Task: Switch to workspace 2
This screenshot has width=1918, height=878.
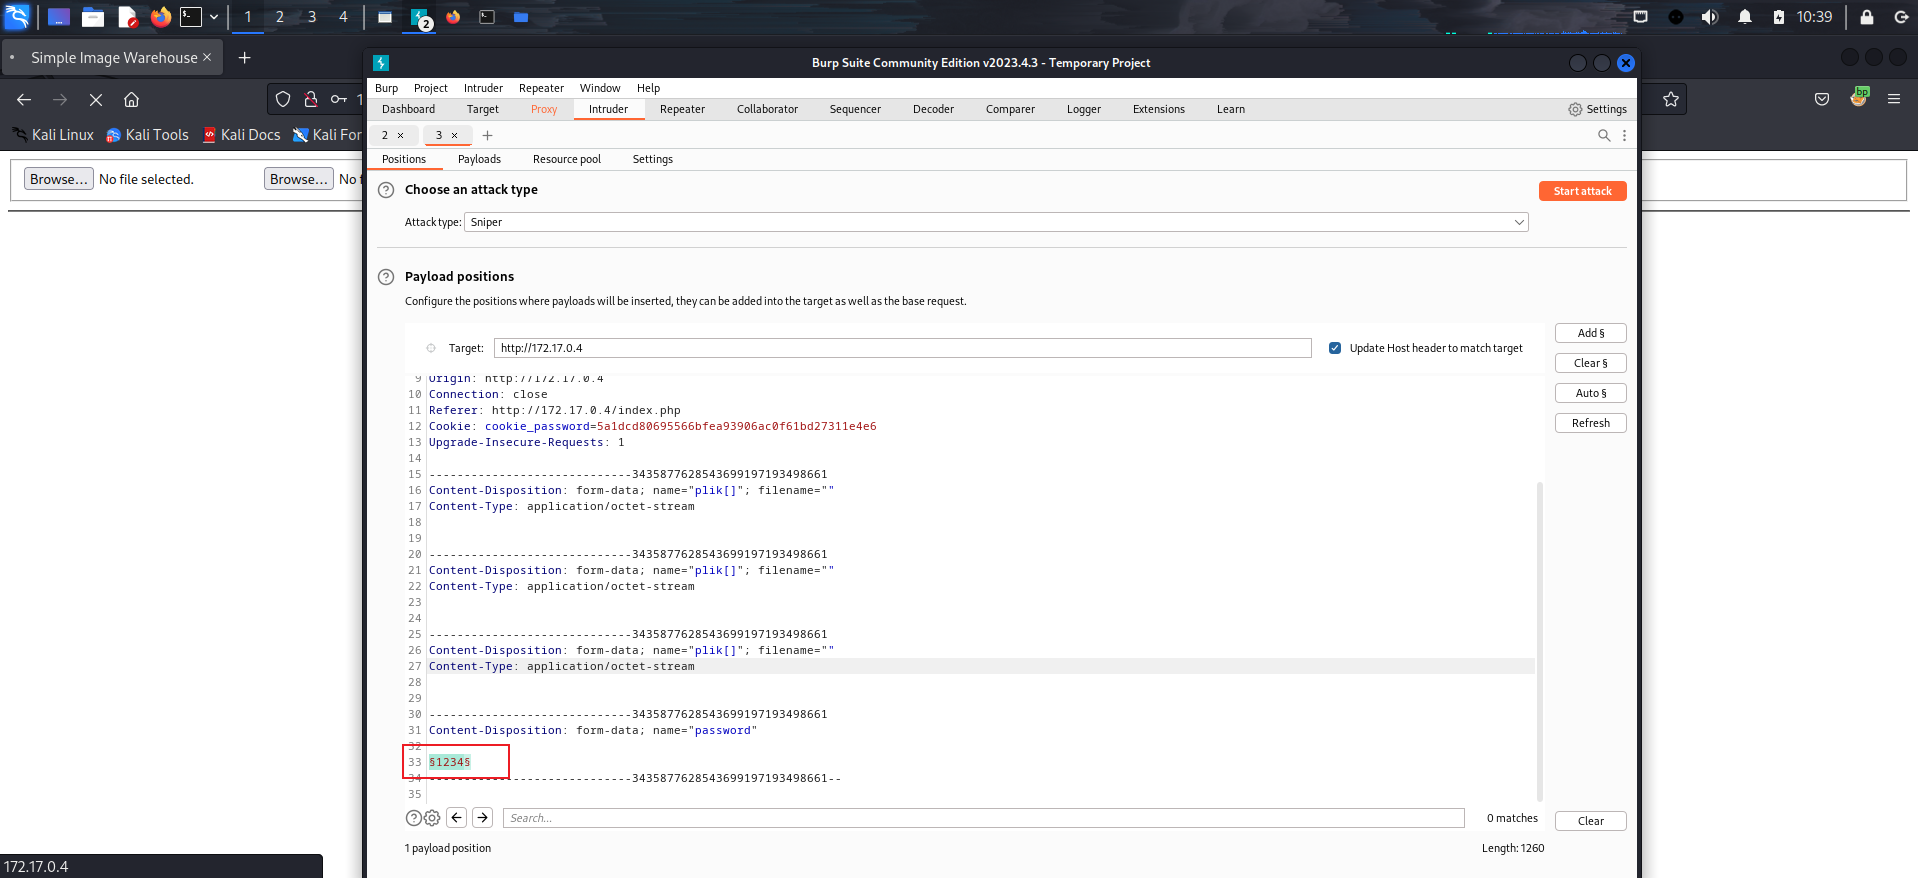Action: (x=280, y=17)
